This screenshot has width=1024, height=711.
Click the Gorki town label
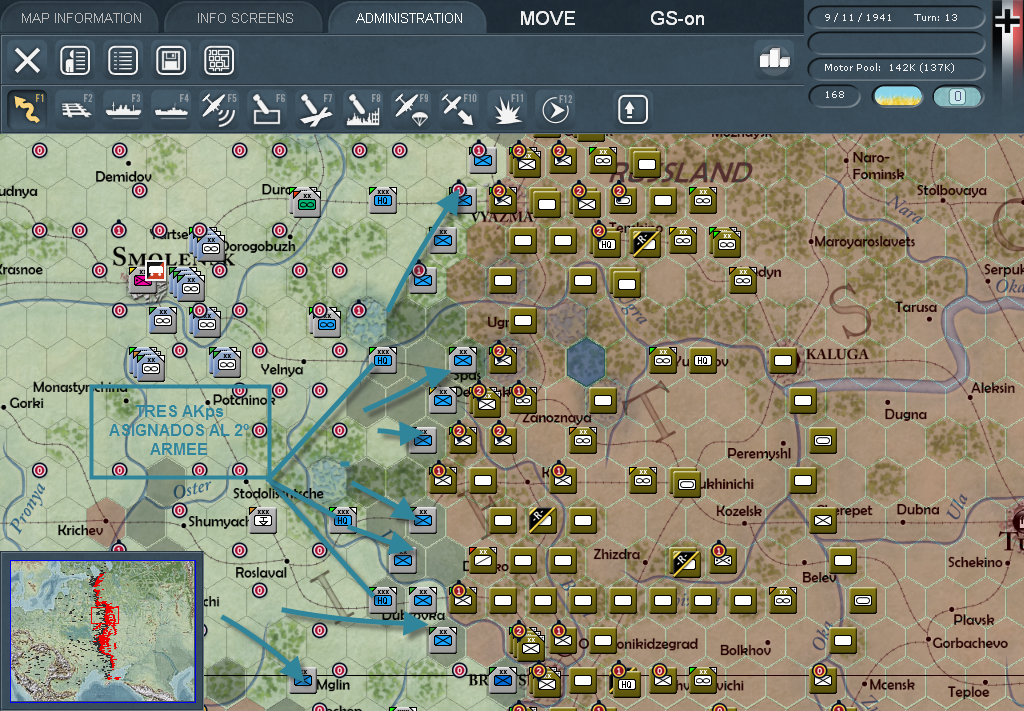tap(27, 403)
